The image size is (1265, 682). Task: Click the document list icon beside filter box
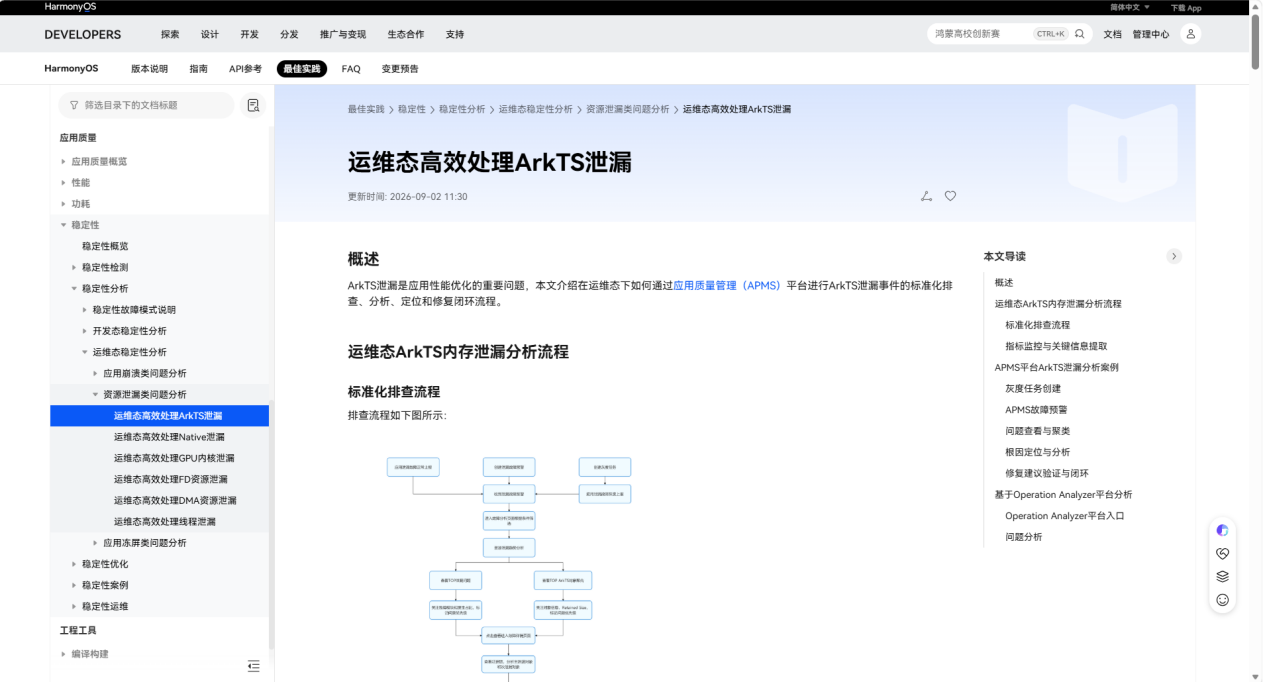pyautogui.click(x=253, y=105)
